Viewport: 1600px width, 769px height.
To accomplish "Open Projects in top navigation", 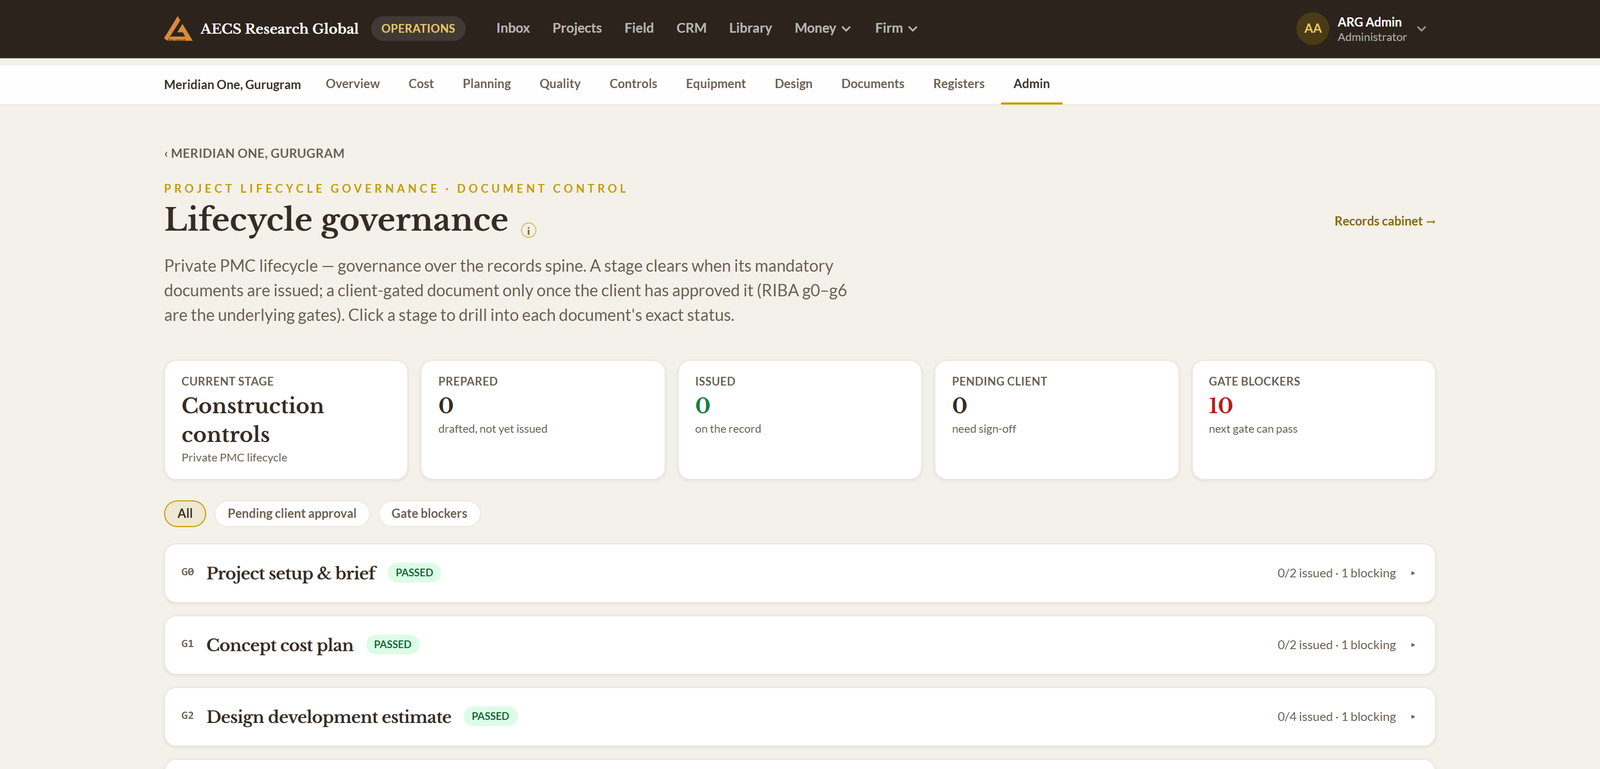I will click(577, 28).
